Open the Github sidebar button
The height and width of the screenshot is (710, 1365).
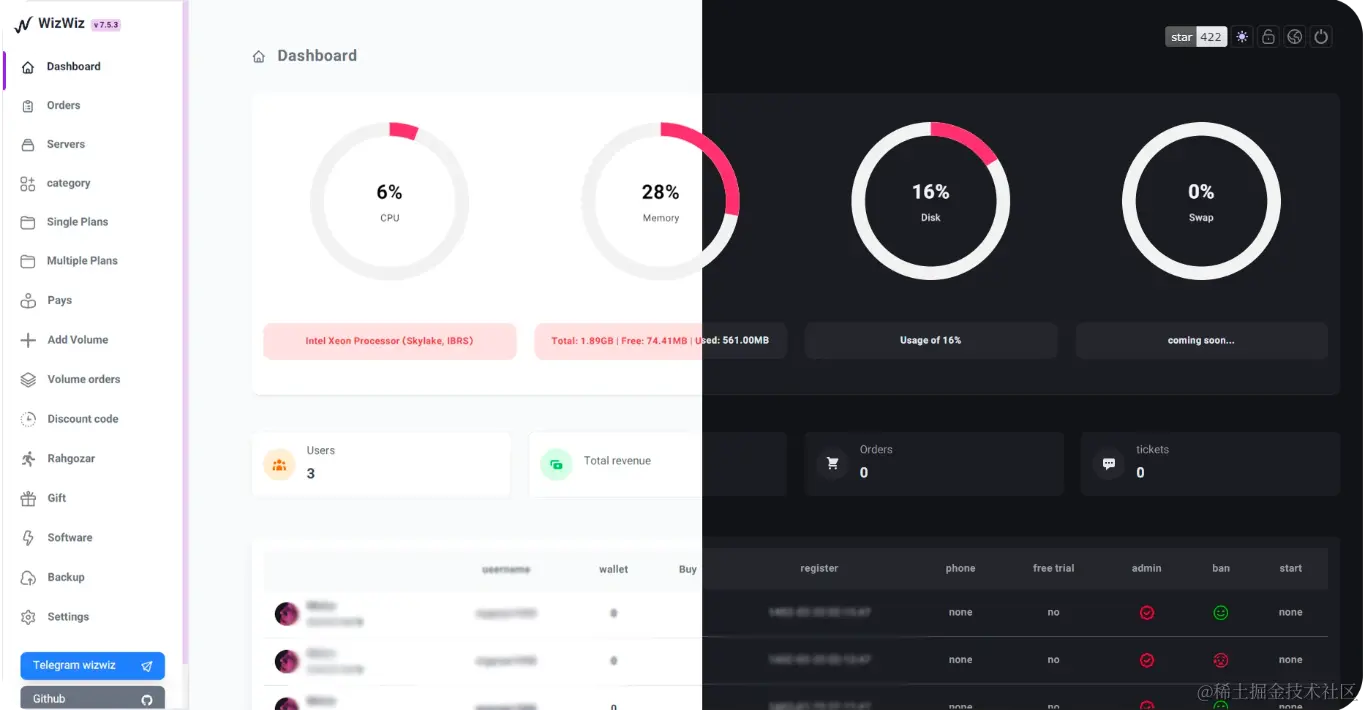pyautogui.click(x=92, y=698)
